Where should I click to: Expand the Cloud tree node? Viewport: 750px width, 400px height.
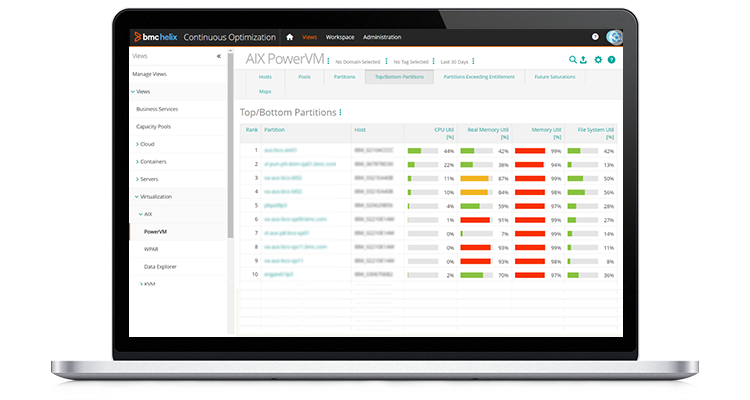138,144
